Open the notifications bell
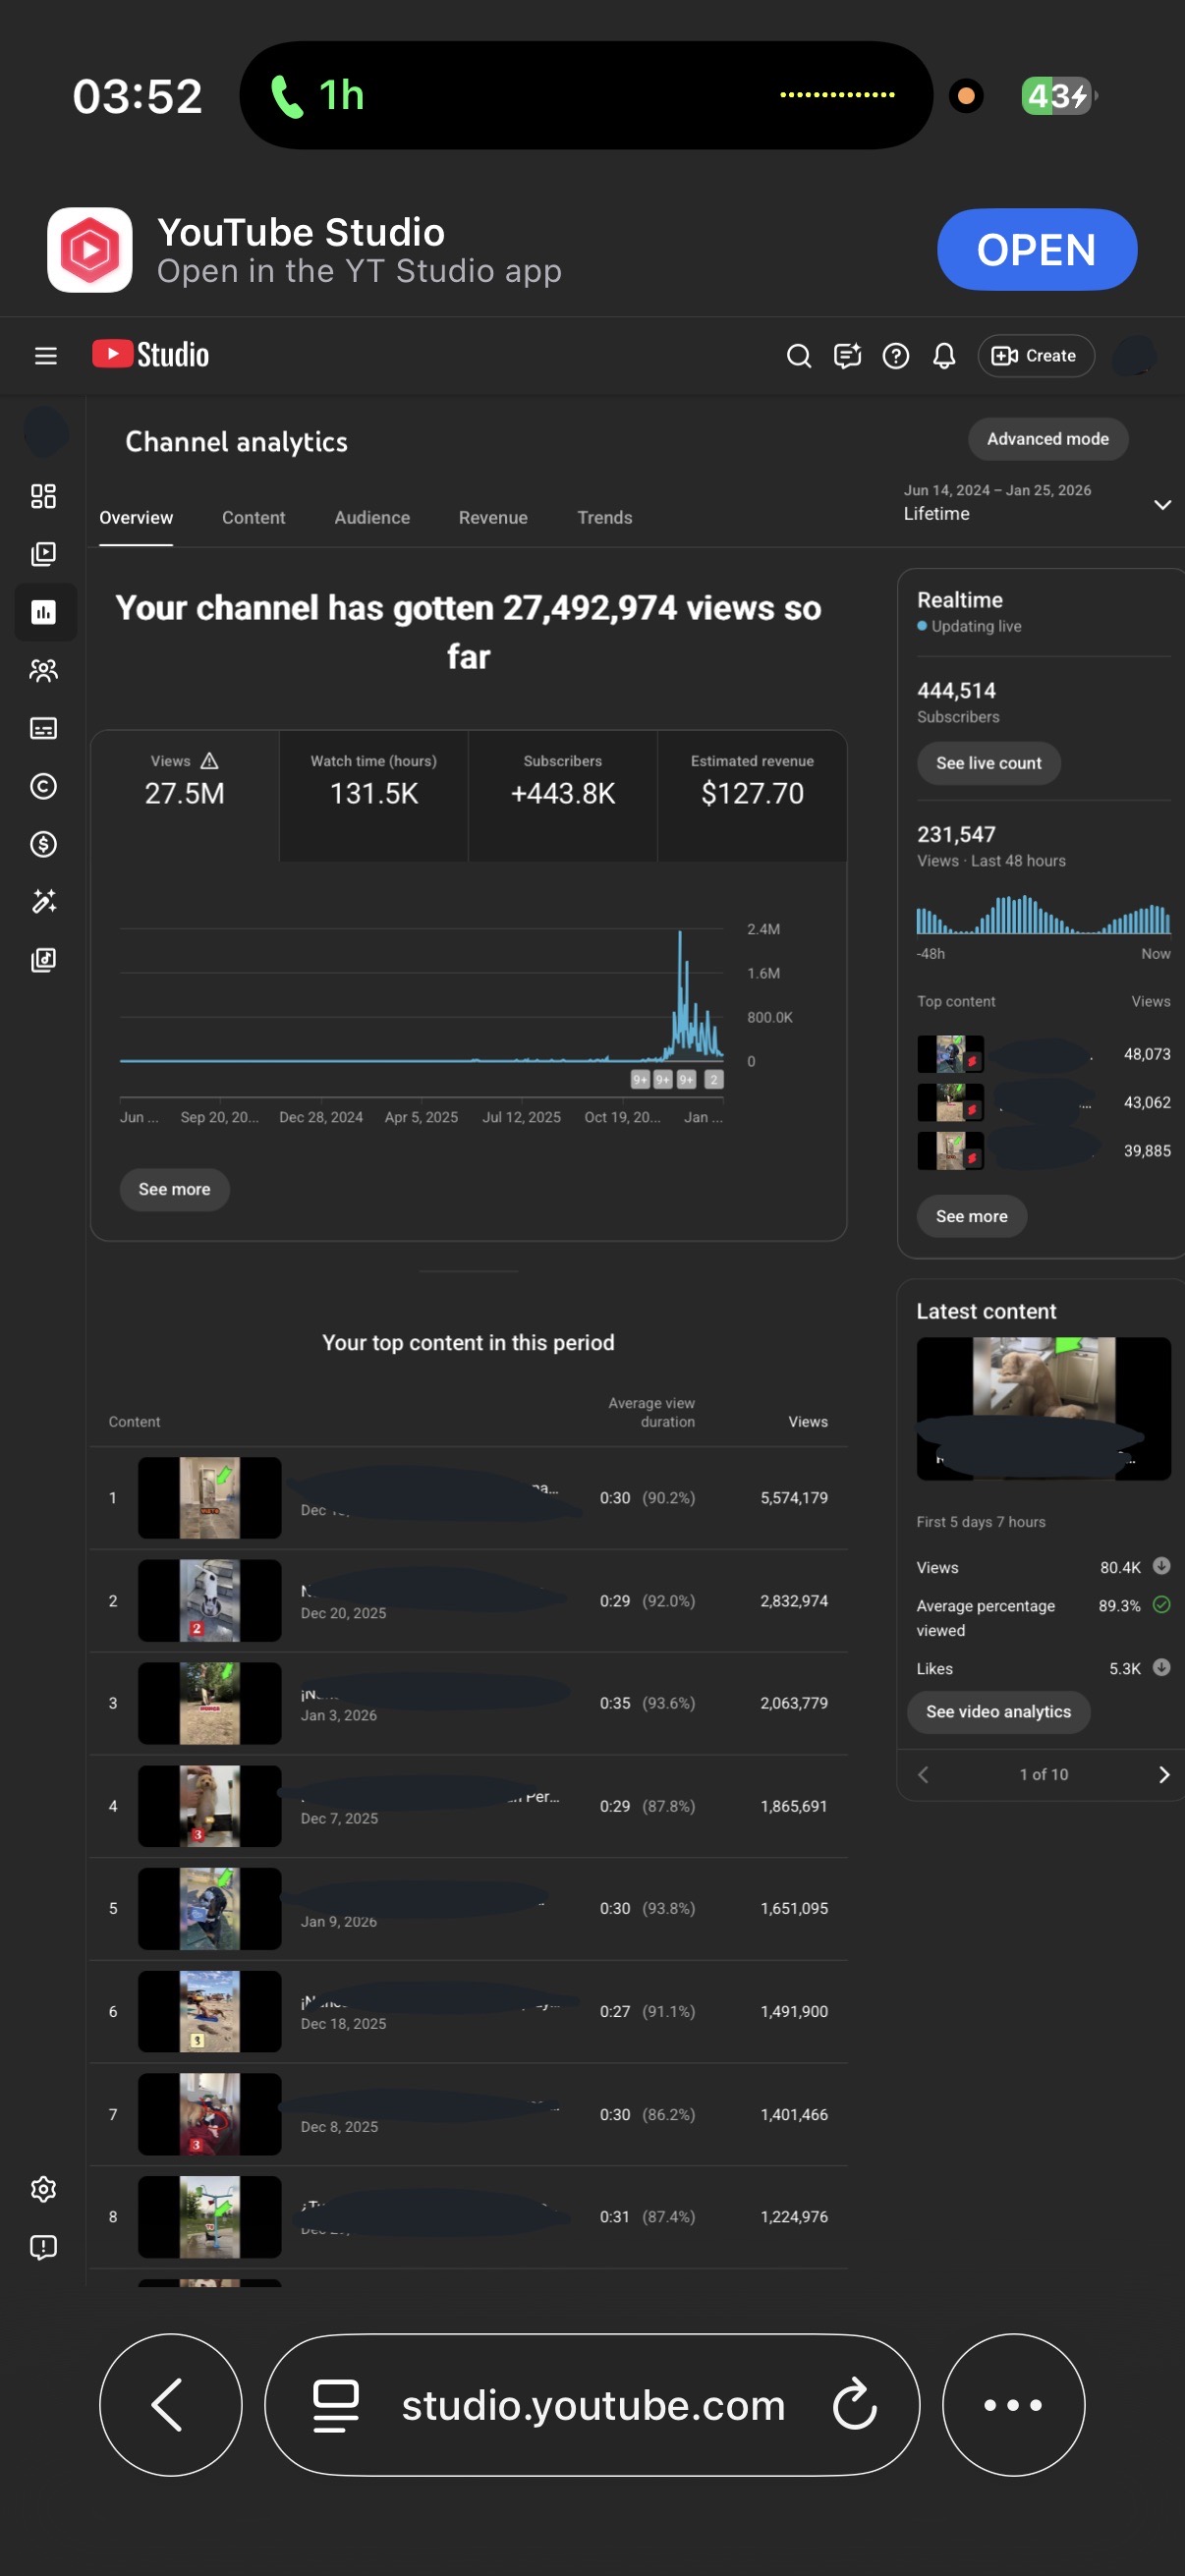This screenshot has height=2576, width=1185. pyautogui.click(x=944, y=355)
